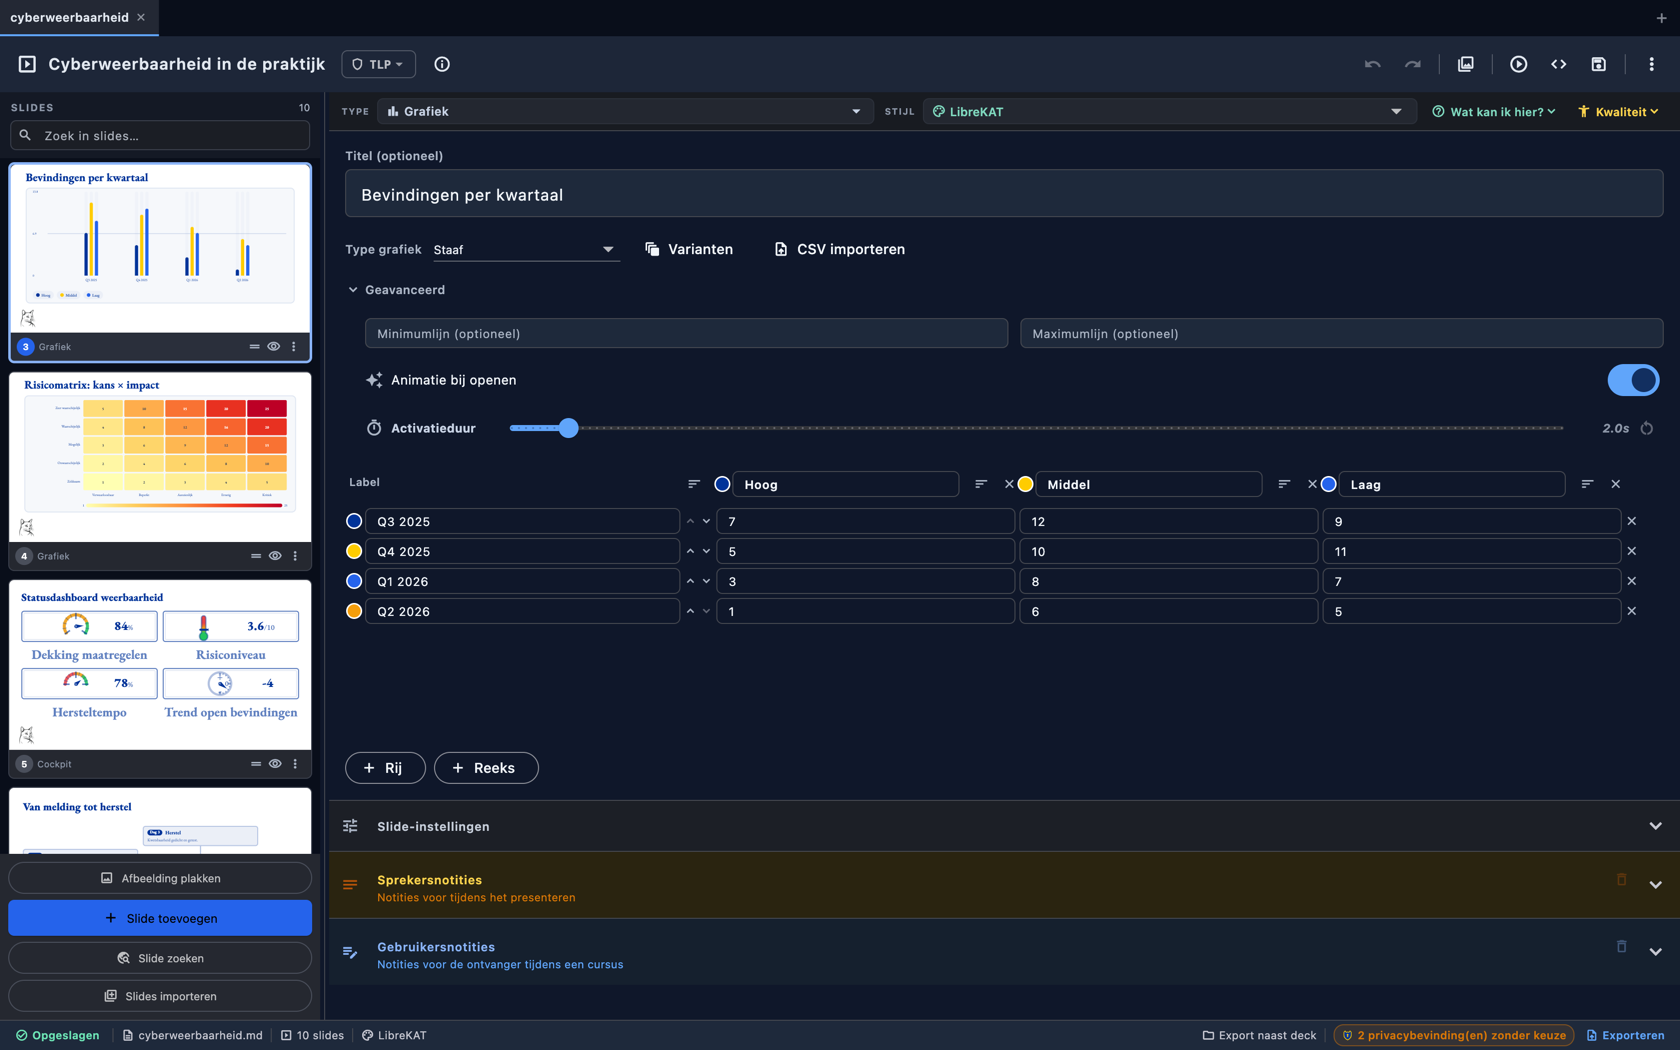Click the Slide zoeken button
Viewport: 1680px width, 1050px height.
[160, 958]
